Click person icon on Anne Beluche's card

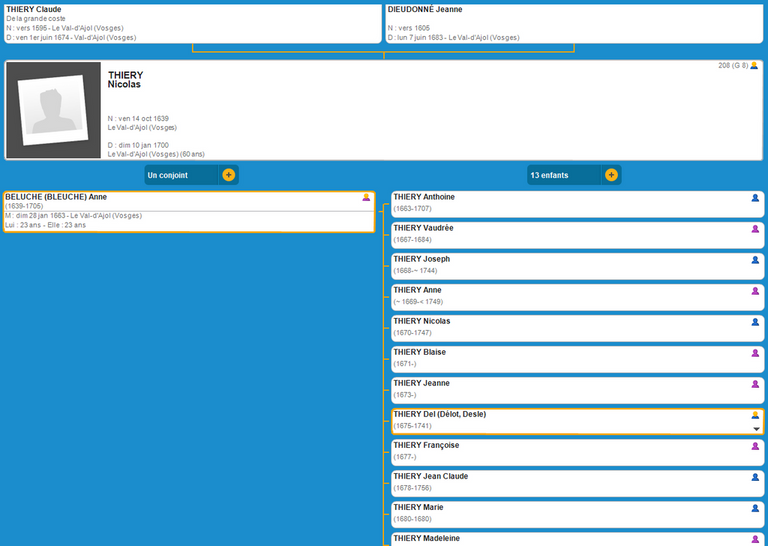pyautogui.click(x=366, y=198)
